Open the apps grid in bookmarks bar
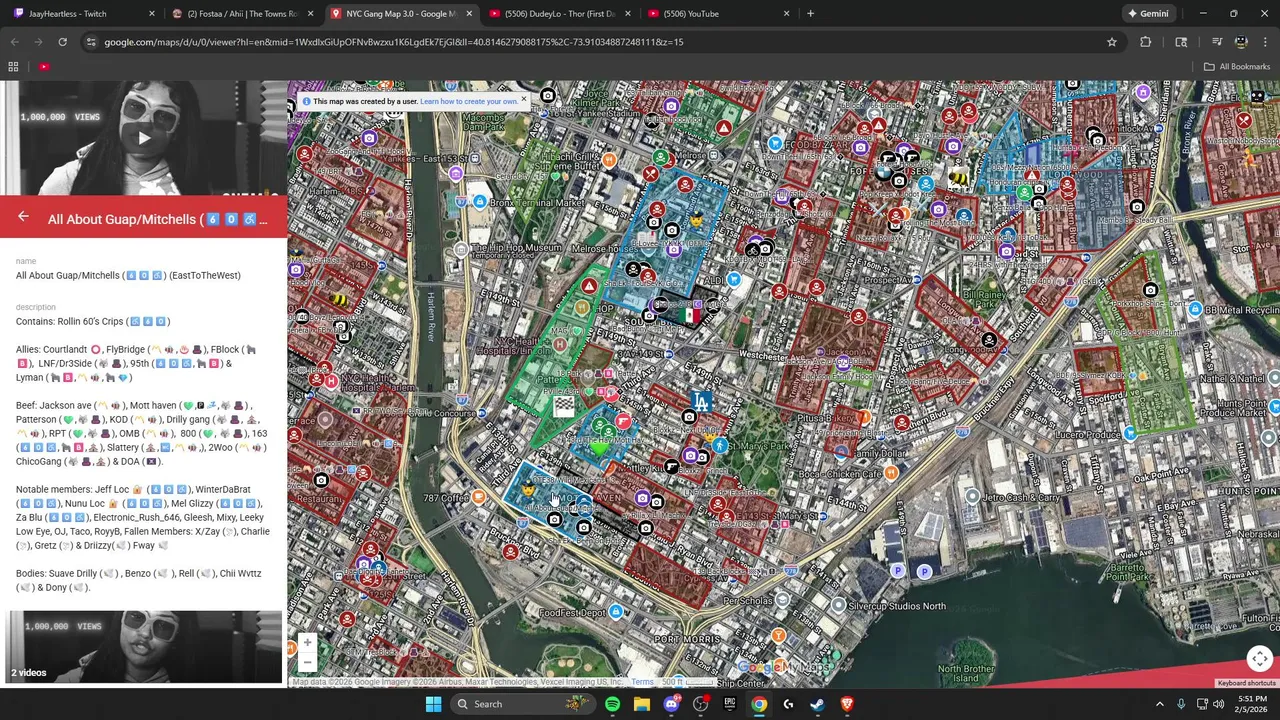The width and height of the screenshot is (1280, 720). [x=13, y=67]
